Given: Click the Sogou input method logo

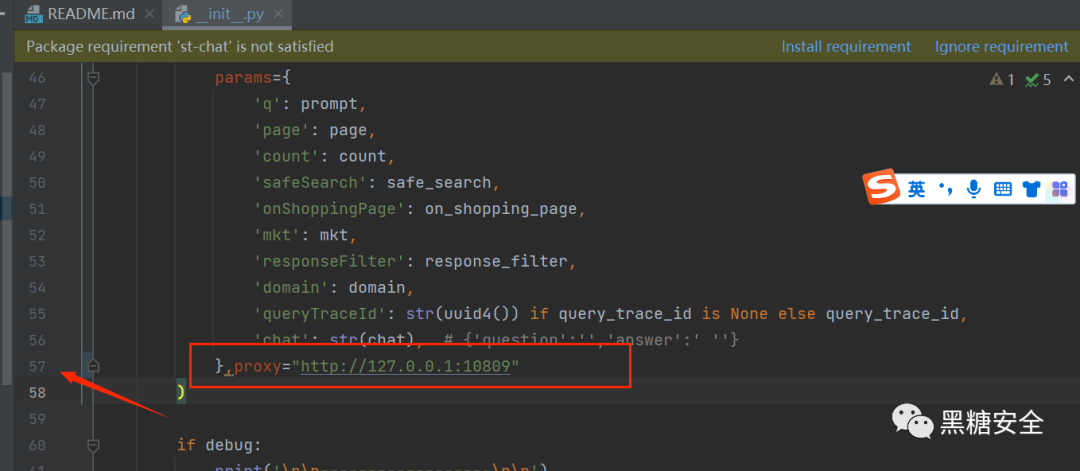Looking at the screenshot, I should pyautogui.click(x=882, y=188).
